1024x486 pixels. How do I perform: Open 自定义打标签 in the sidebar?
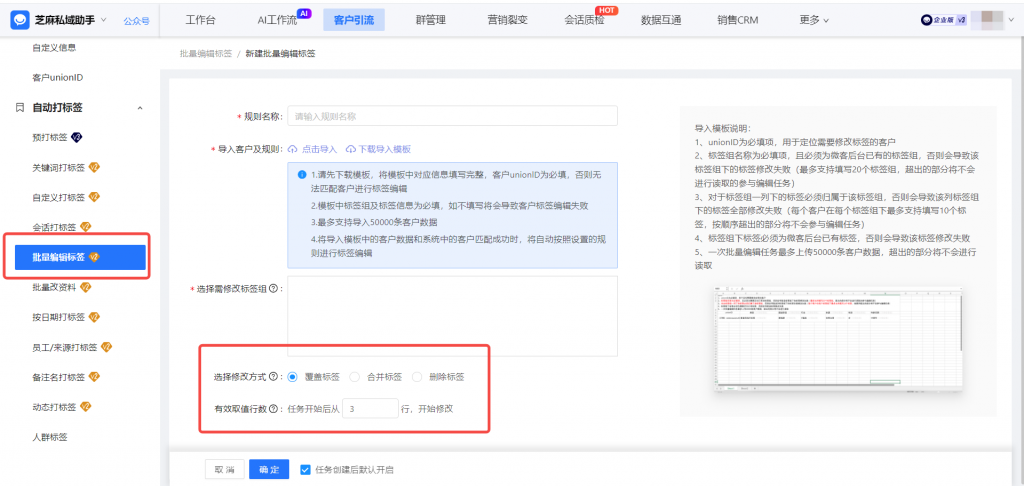pos(58,197)
